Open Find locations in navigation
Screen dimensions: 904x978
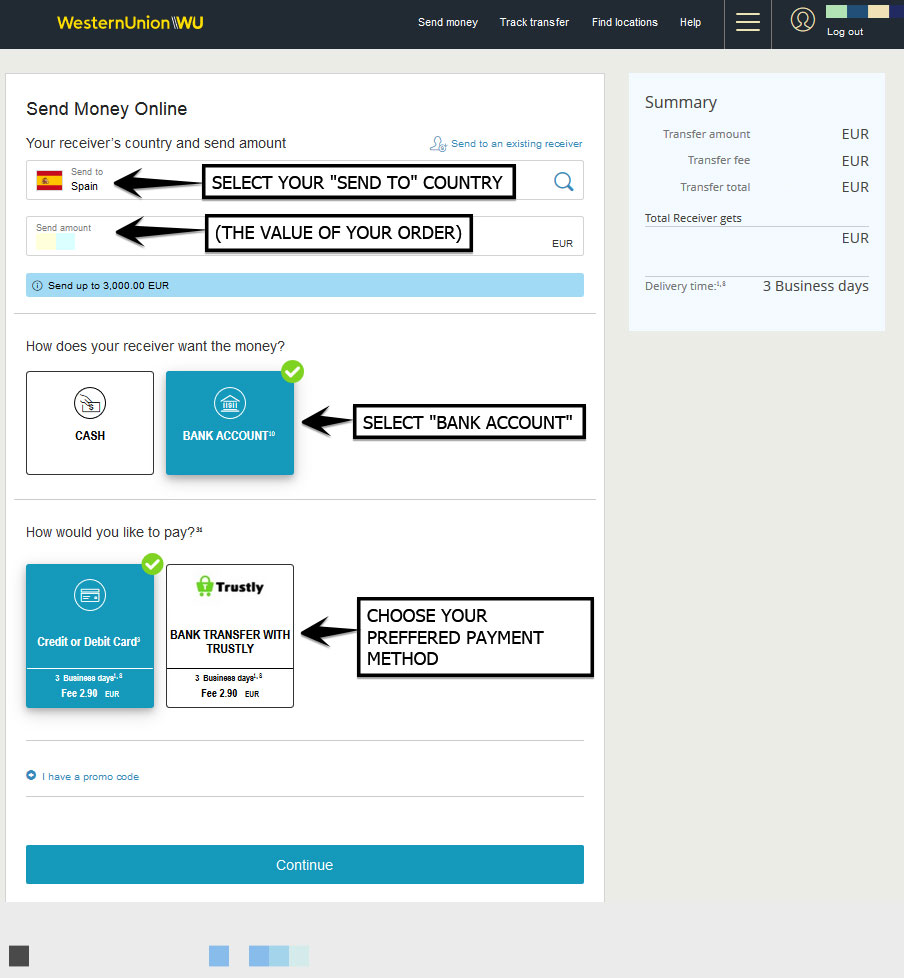(624, 22)
